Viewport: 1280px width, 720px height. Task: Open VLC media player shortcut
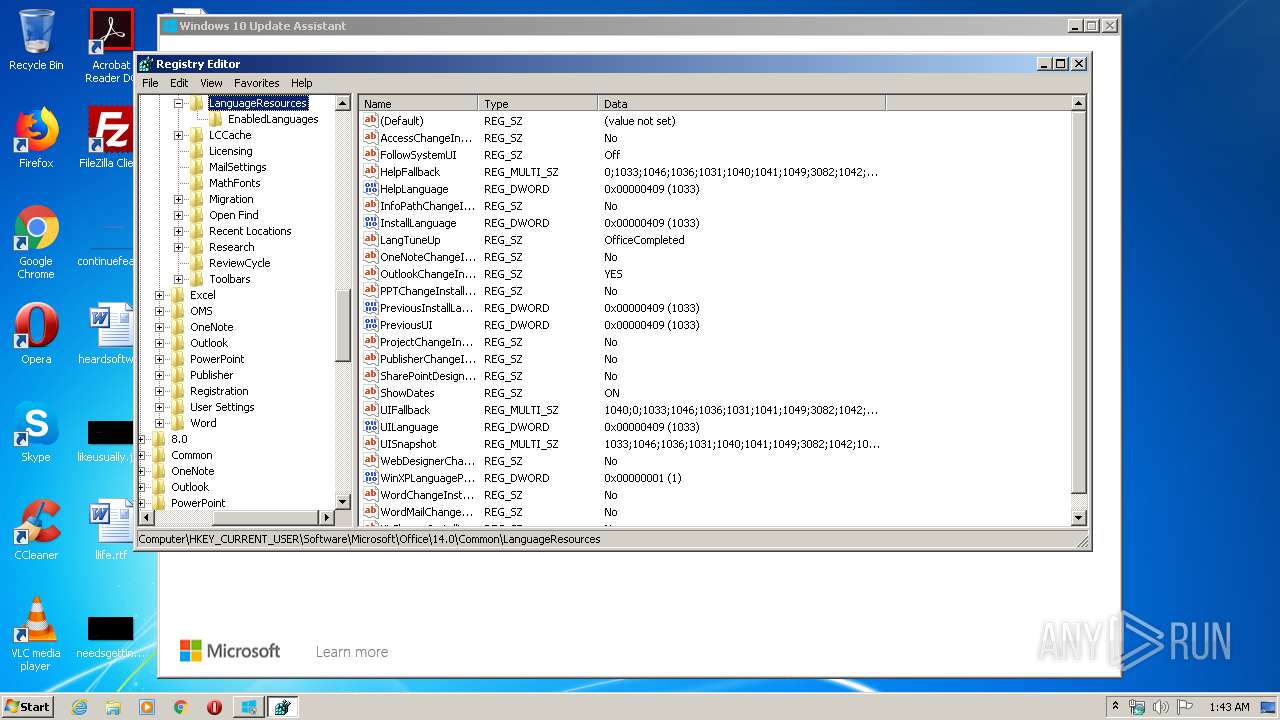pyautogui.click(x=36, y=635)
